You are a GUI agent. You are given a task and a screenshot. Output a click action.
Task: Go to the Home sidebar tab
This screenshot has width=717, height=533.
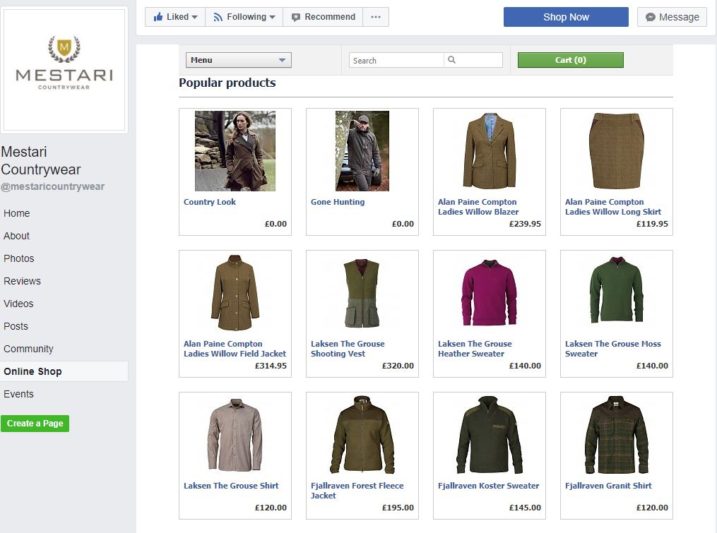click(16, 213)
